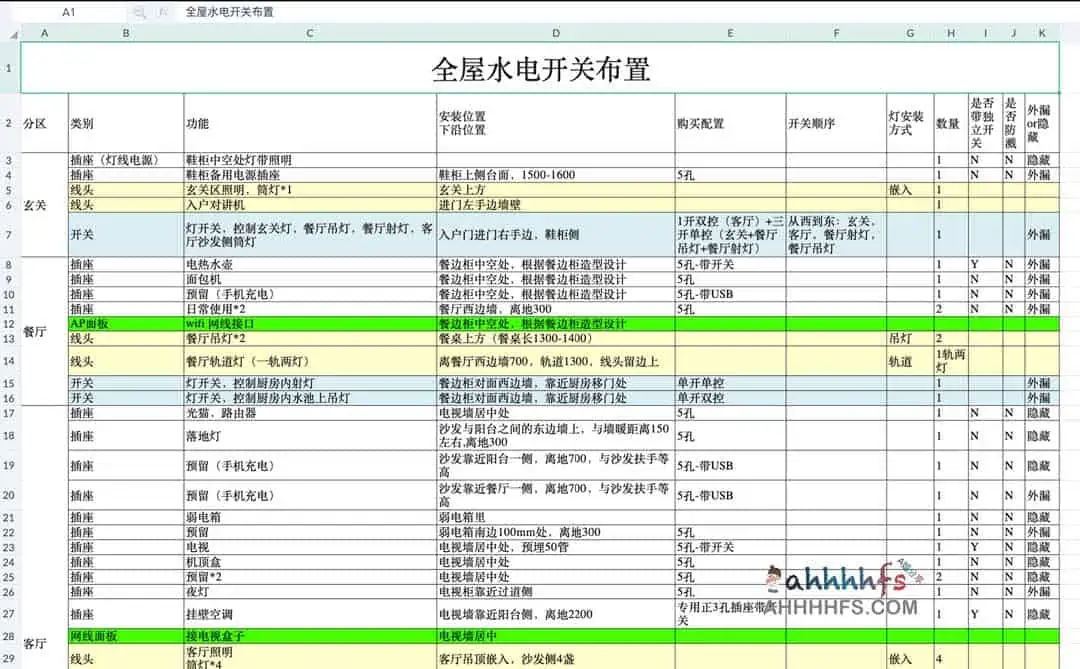Select the row 7 header

pos(9,234)
